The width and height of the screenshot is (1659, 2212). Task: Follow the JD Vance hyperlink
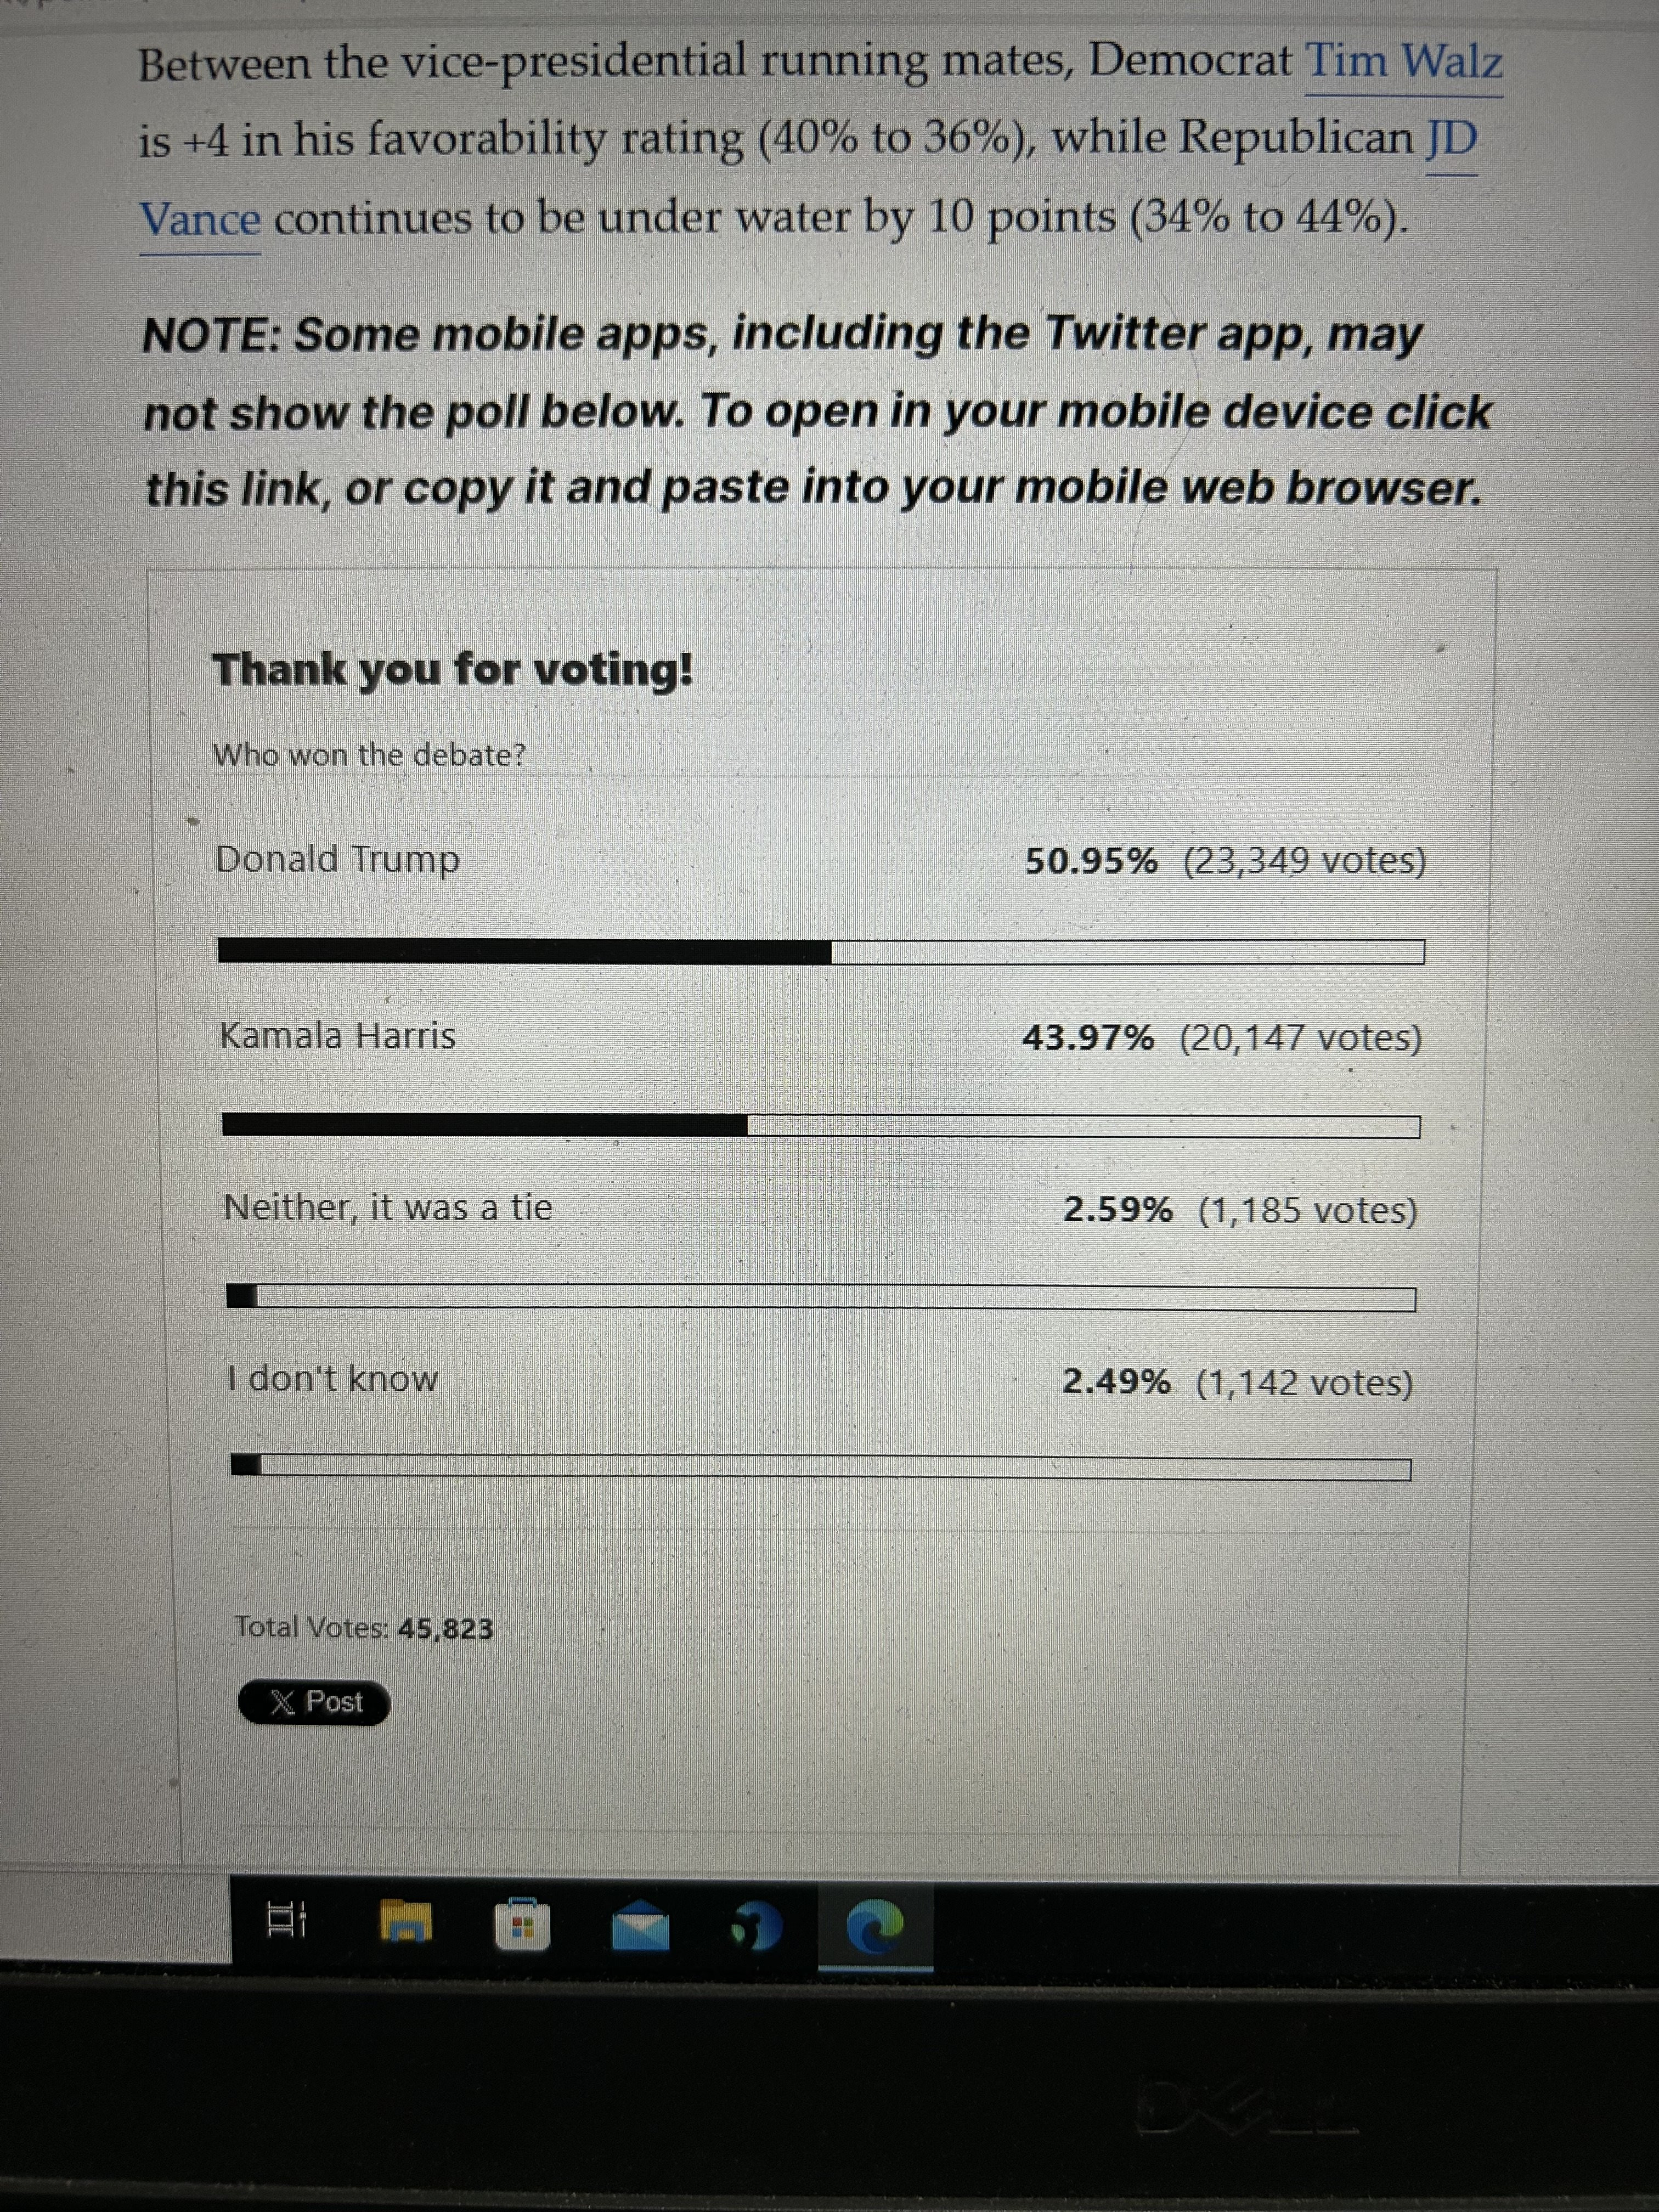tap(200, 219)
